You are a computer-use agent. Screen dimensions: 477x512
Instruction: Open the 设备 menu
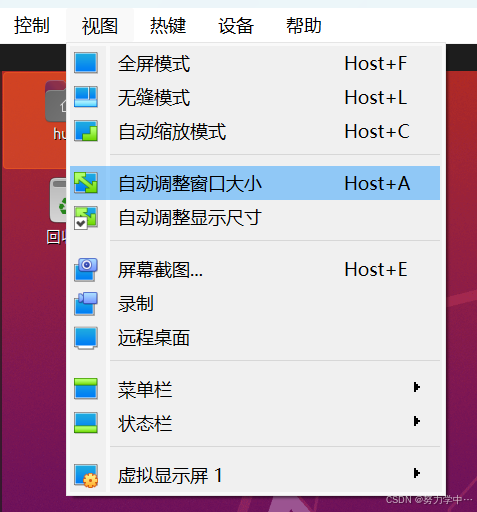[x=236, y=26]
